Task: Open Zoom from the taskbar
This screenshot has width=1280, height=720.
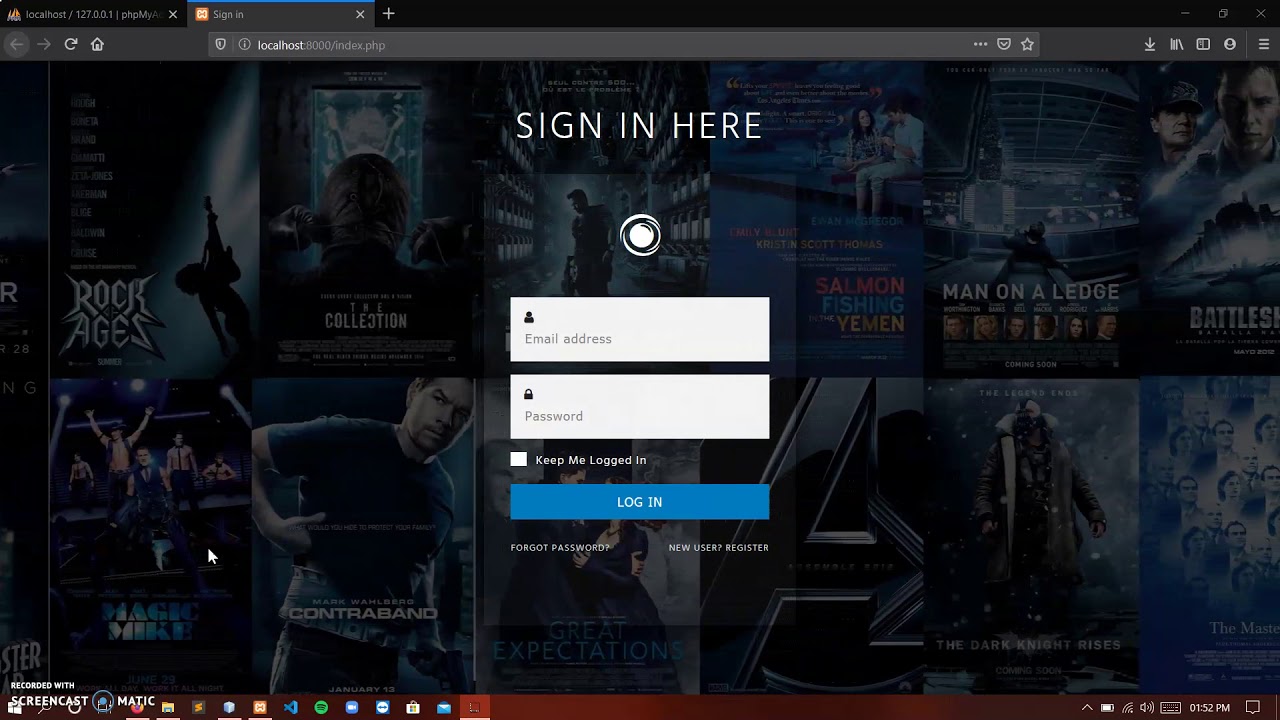Action: (352, 708)
